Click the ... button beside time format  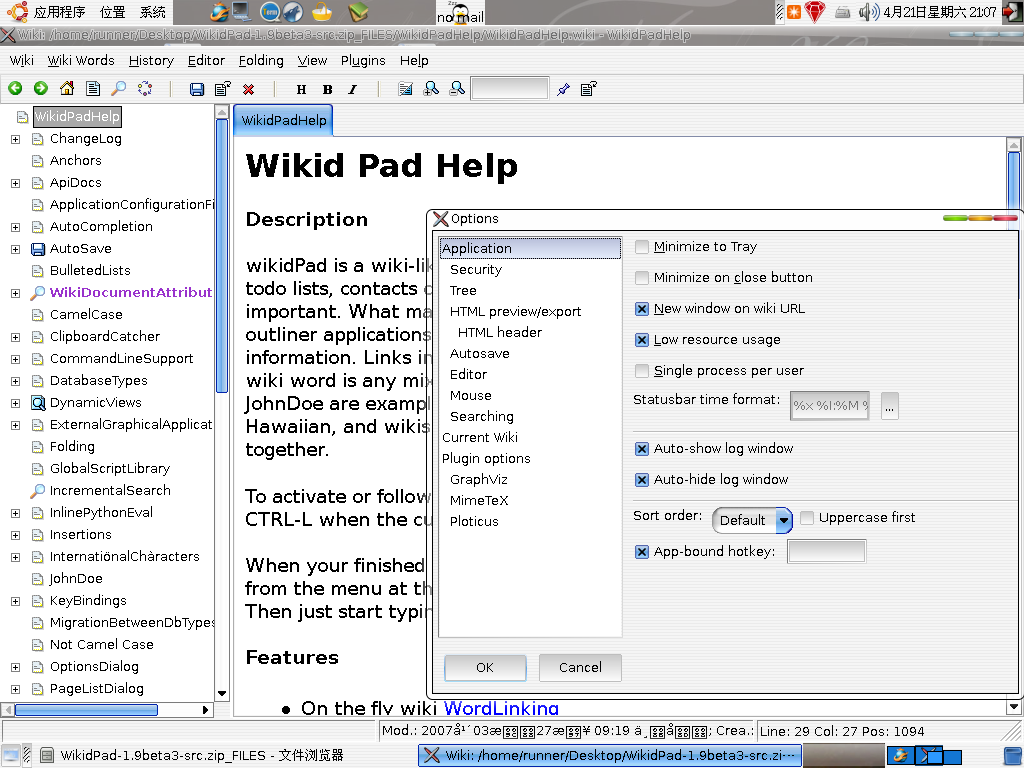(889, 406)
